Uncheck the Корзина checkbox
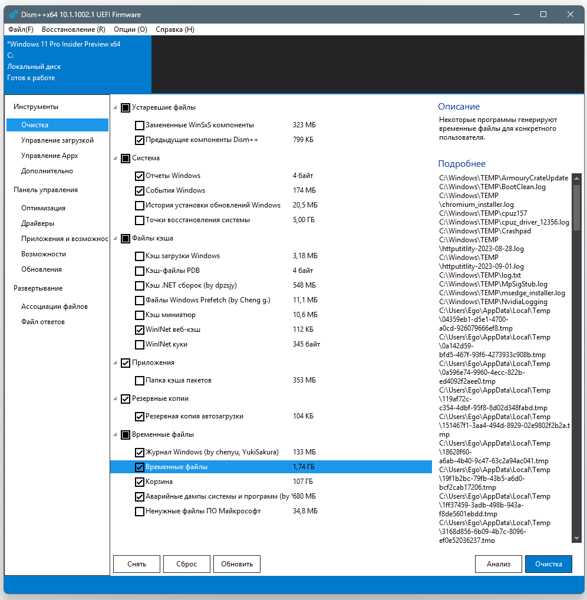Image resolution: width=587 pixels, height=600 pixels. coord(140,482)
